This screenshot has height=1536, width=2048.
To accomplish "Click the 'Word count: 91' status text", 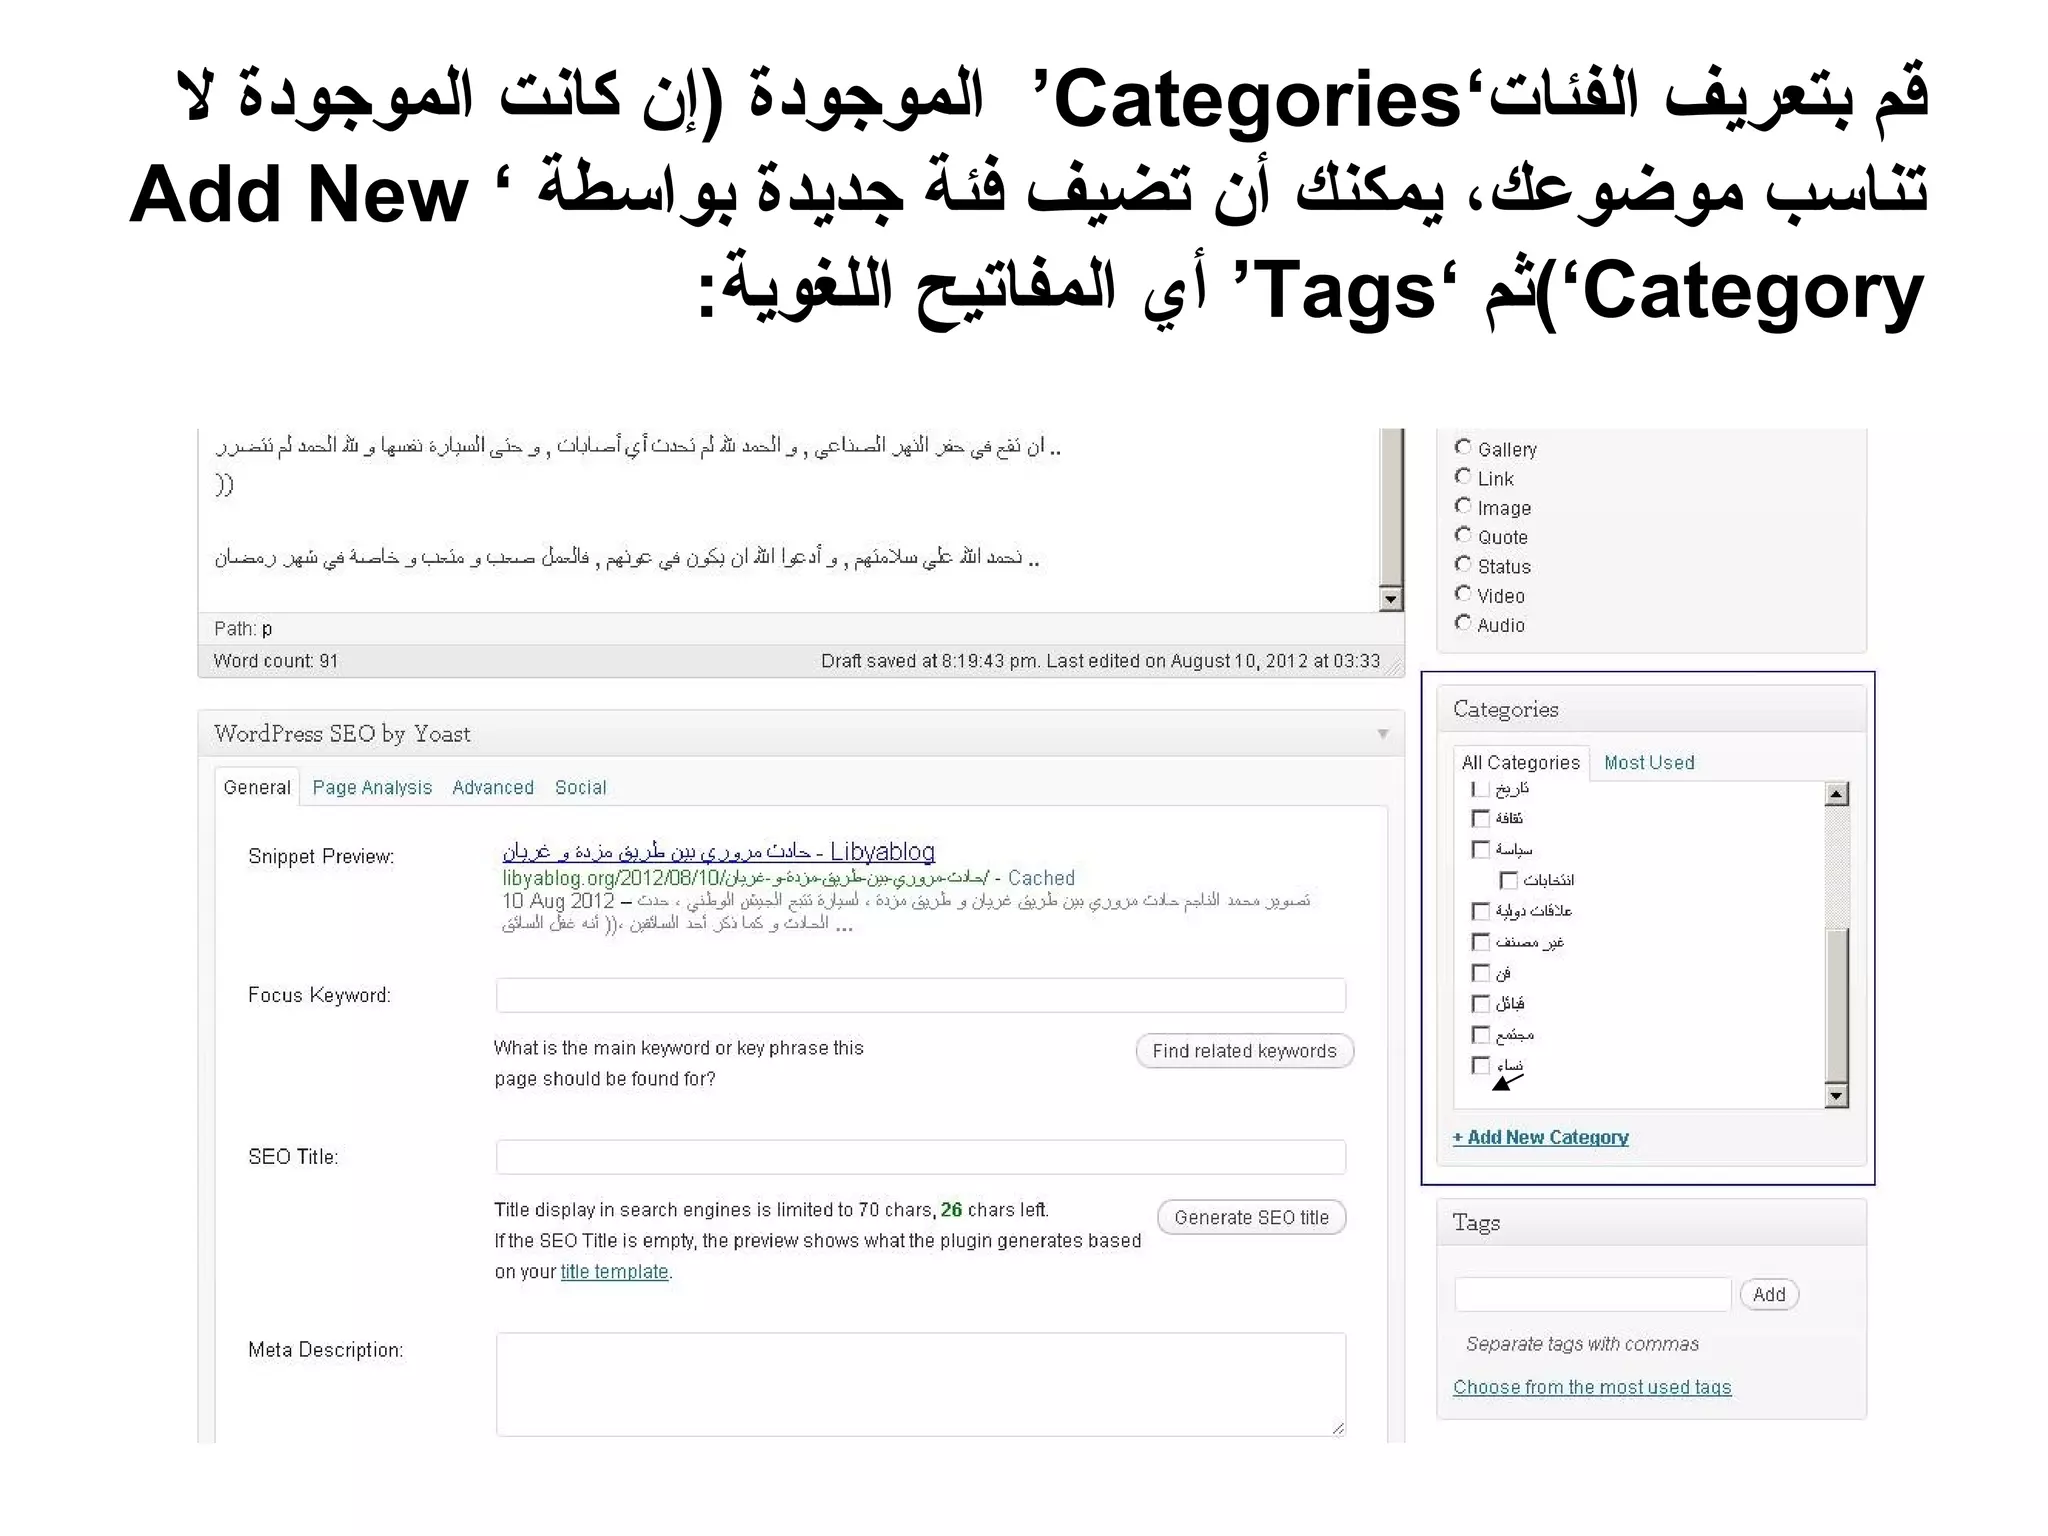I will click(276, 661).
